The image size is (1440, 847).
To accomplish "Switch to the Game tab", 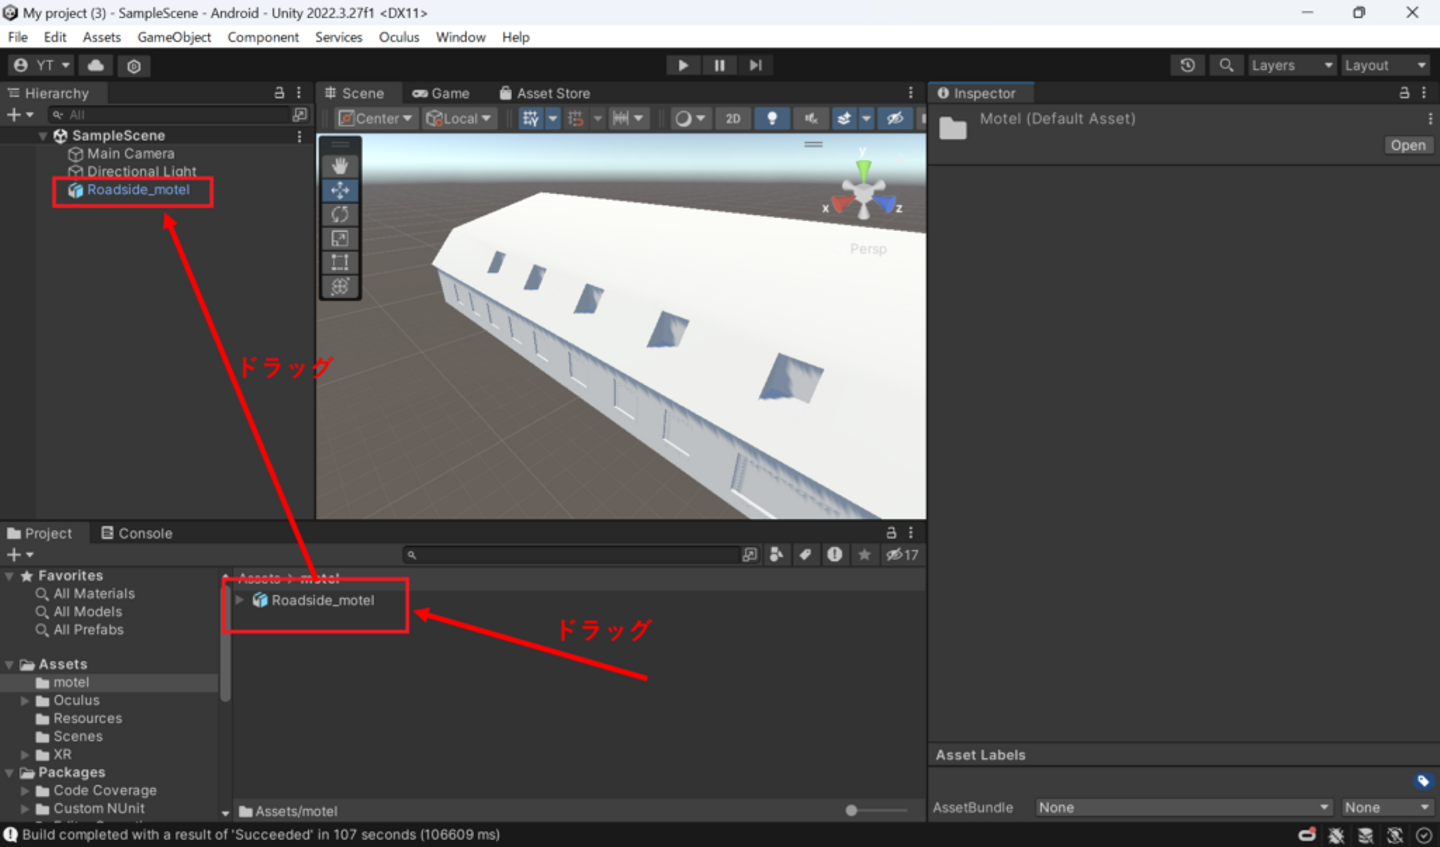I will click(x=441, y=93).
